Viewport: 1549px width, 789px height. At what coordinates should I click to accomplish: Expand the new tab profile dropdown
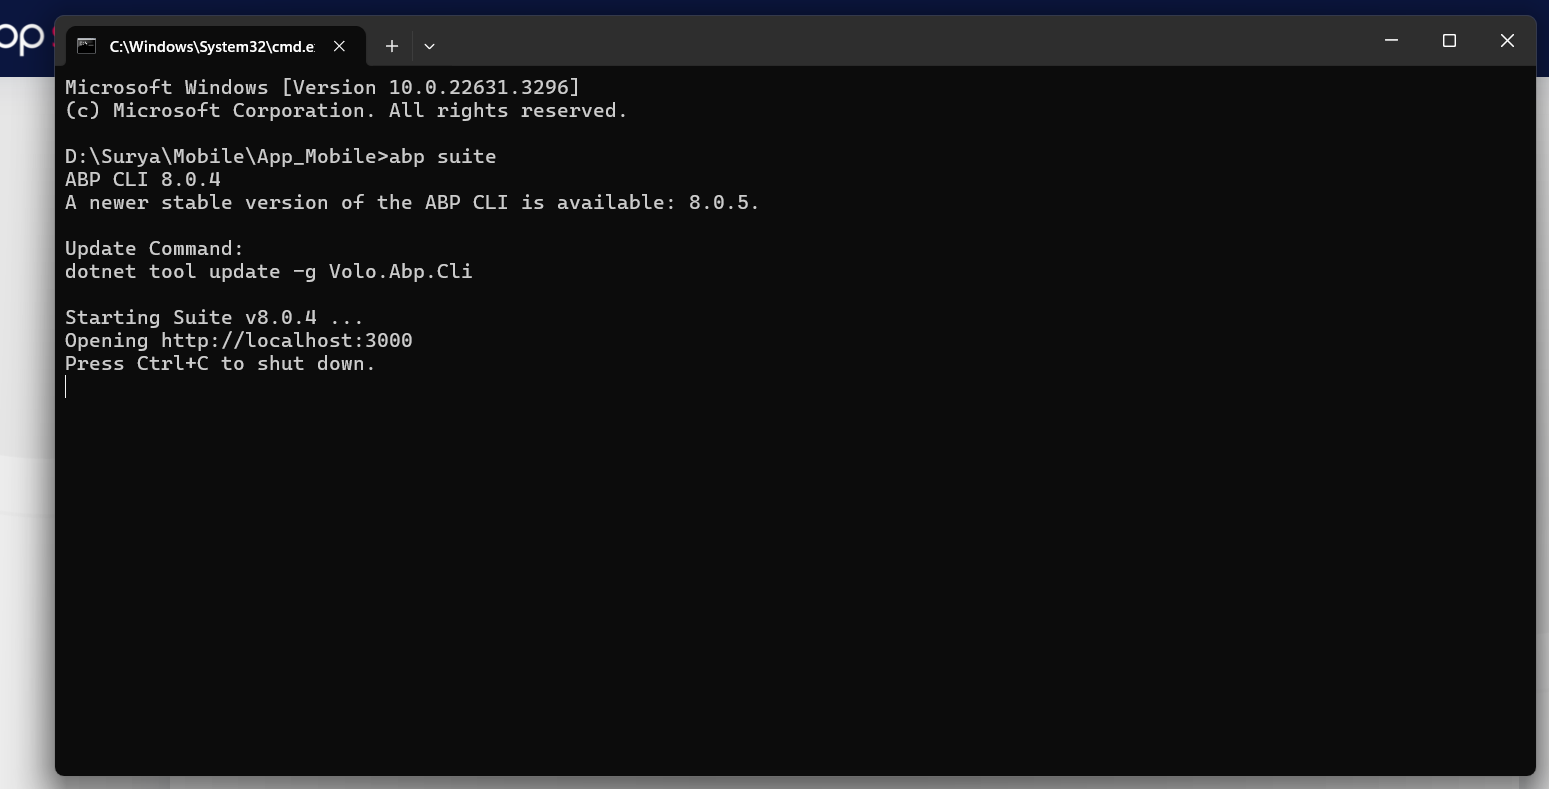[x=429, y=46]
